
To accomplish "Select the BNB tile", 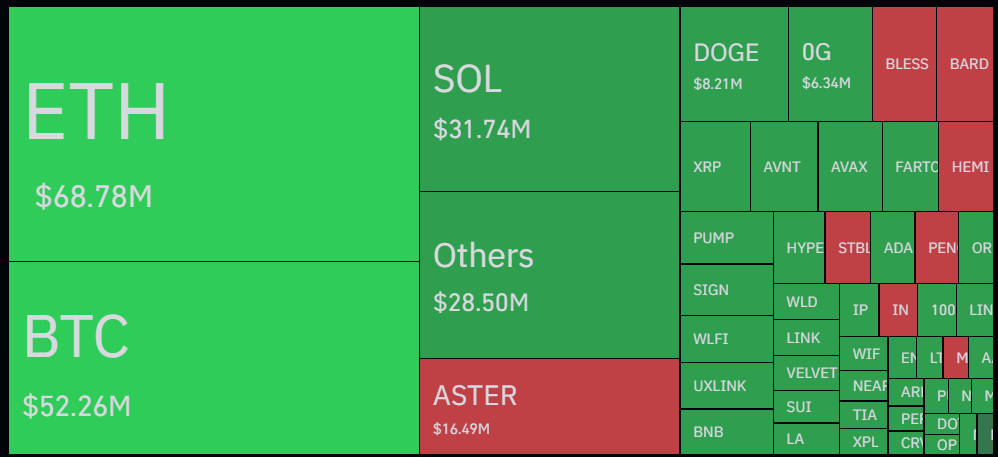I will point(726,432).
